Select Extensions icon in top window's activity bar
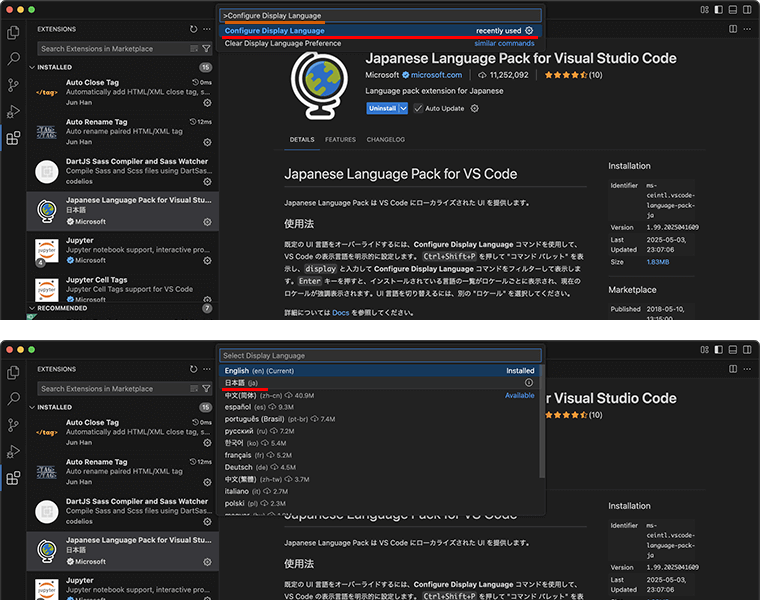 pyautogui.click(x=13, y=138)
